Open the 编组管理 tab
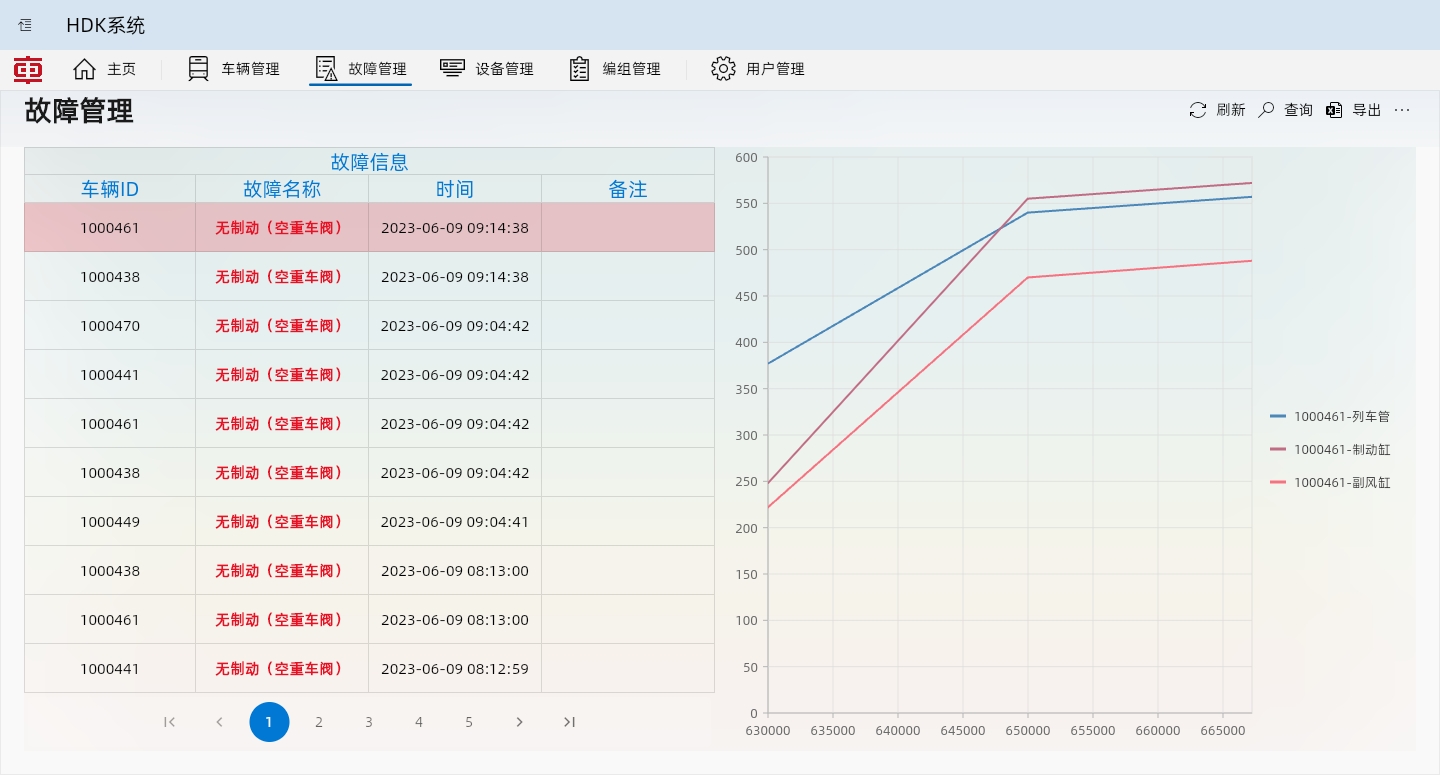Screen dimensions: 1440x775 coord(614,69)
